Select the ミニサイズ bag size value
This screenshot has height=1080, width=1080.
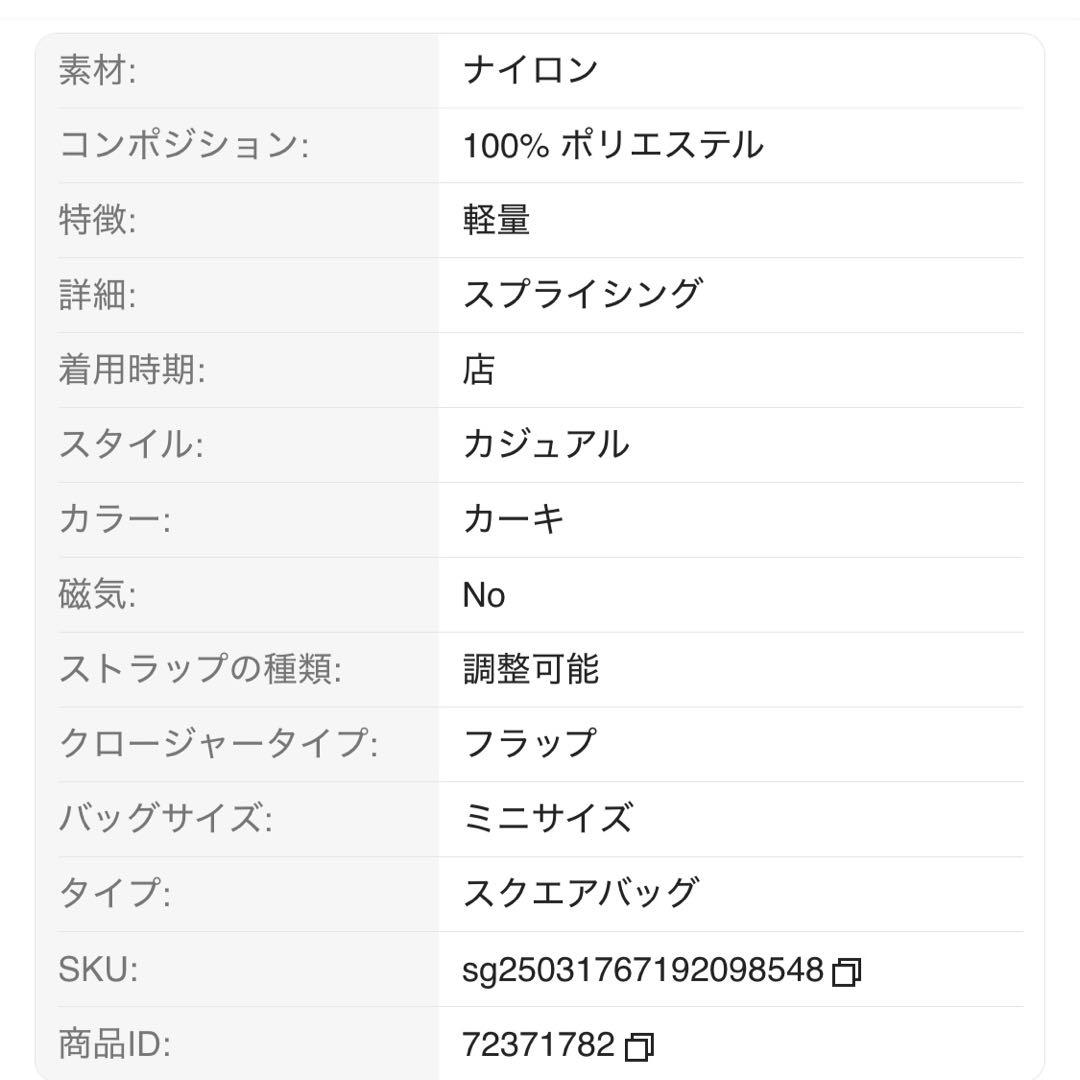coord(547,819)
